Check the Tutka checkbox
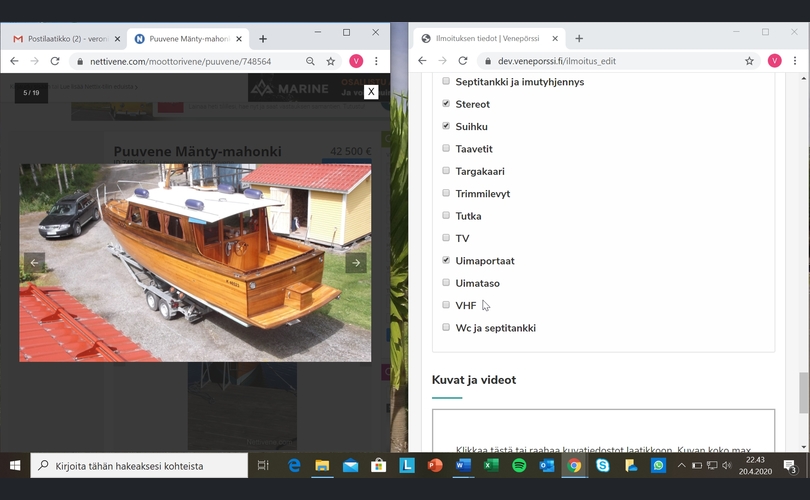810x500 pixels. pos(446,215)
